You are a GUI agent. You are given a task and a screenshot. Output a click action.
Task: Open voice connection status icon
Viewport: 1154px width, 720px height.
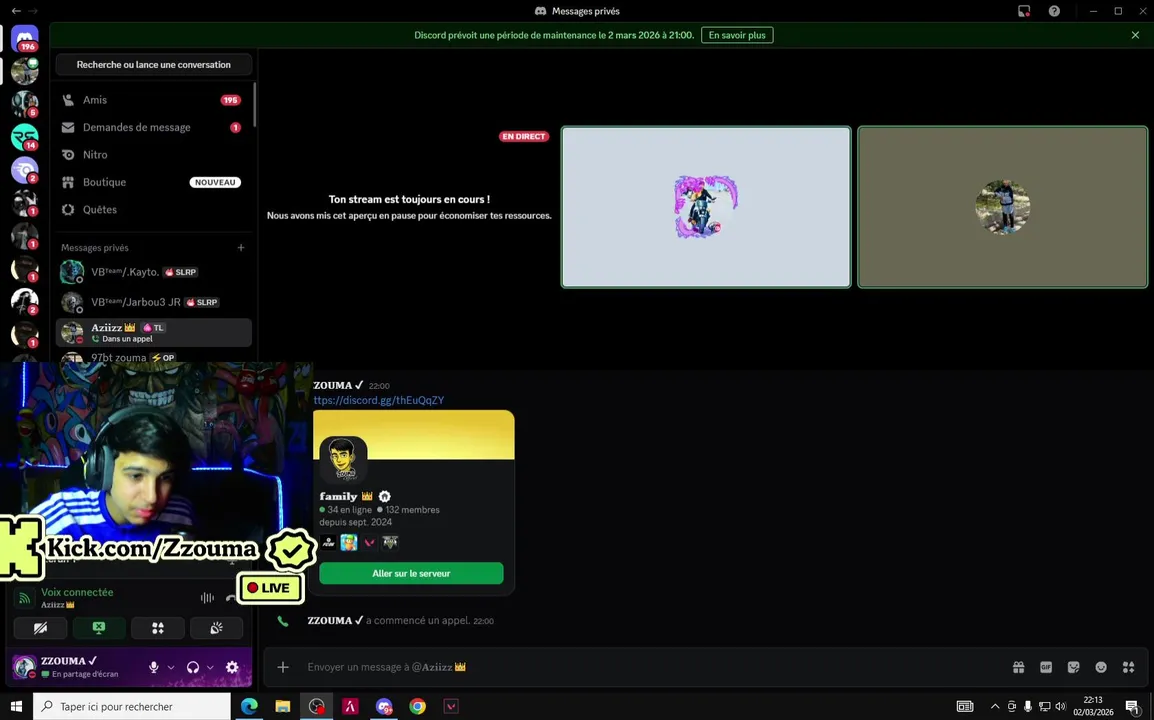click(24, 599)
